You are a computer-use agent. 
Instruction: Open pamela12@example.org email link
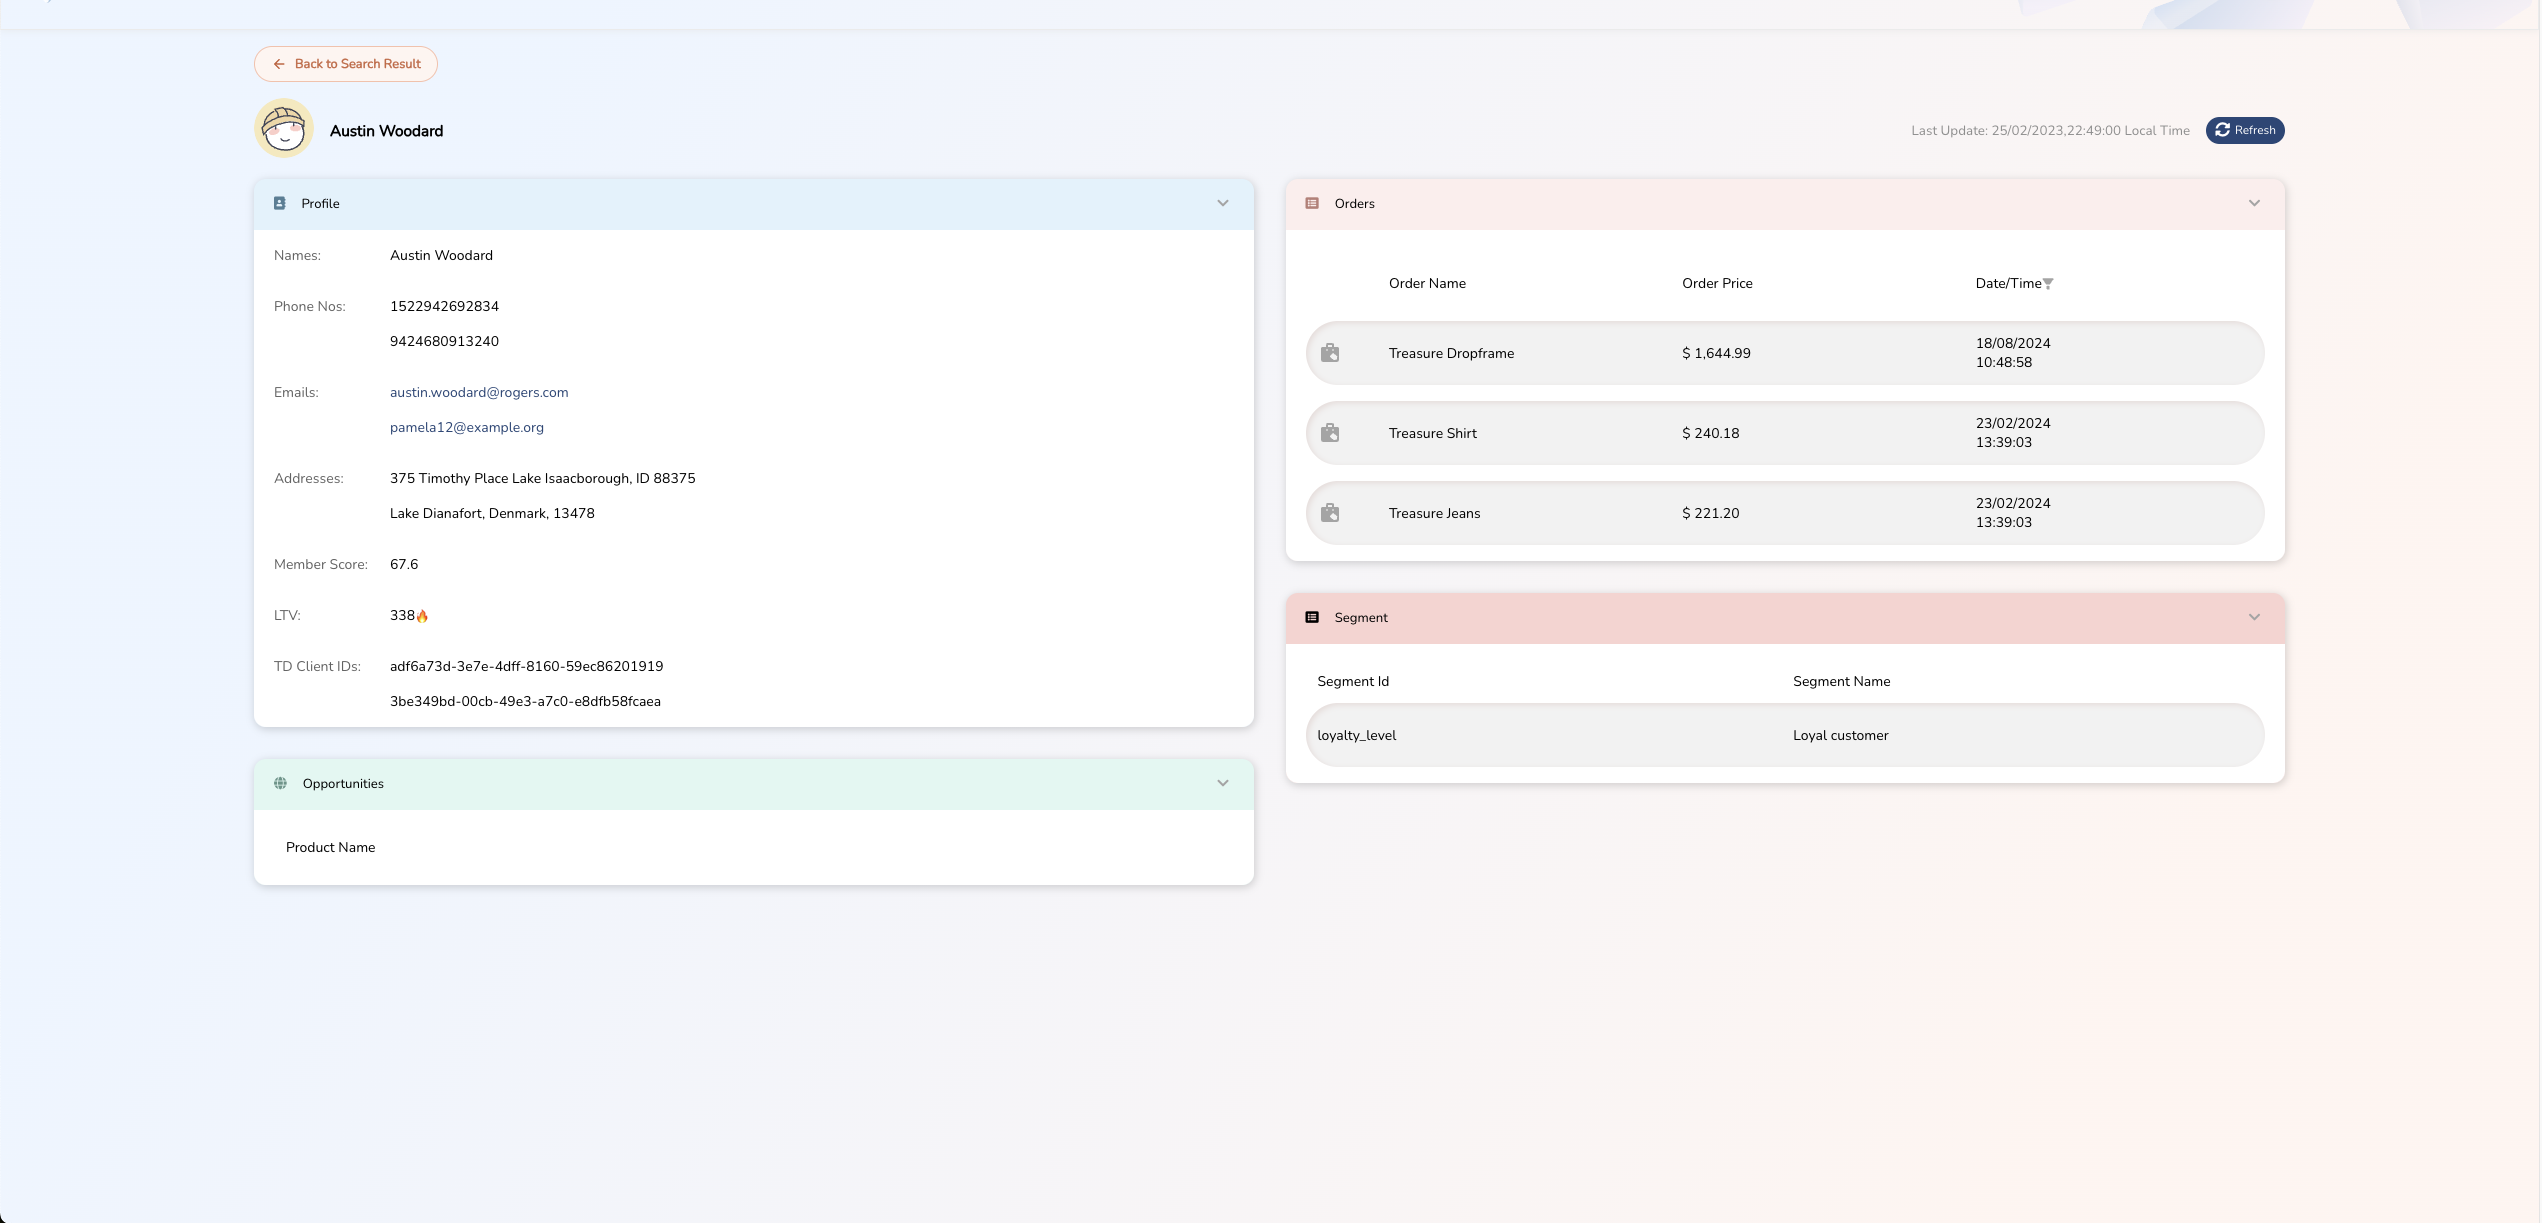pos(467,427)
